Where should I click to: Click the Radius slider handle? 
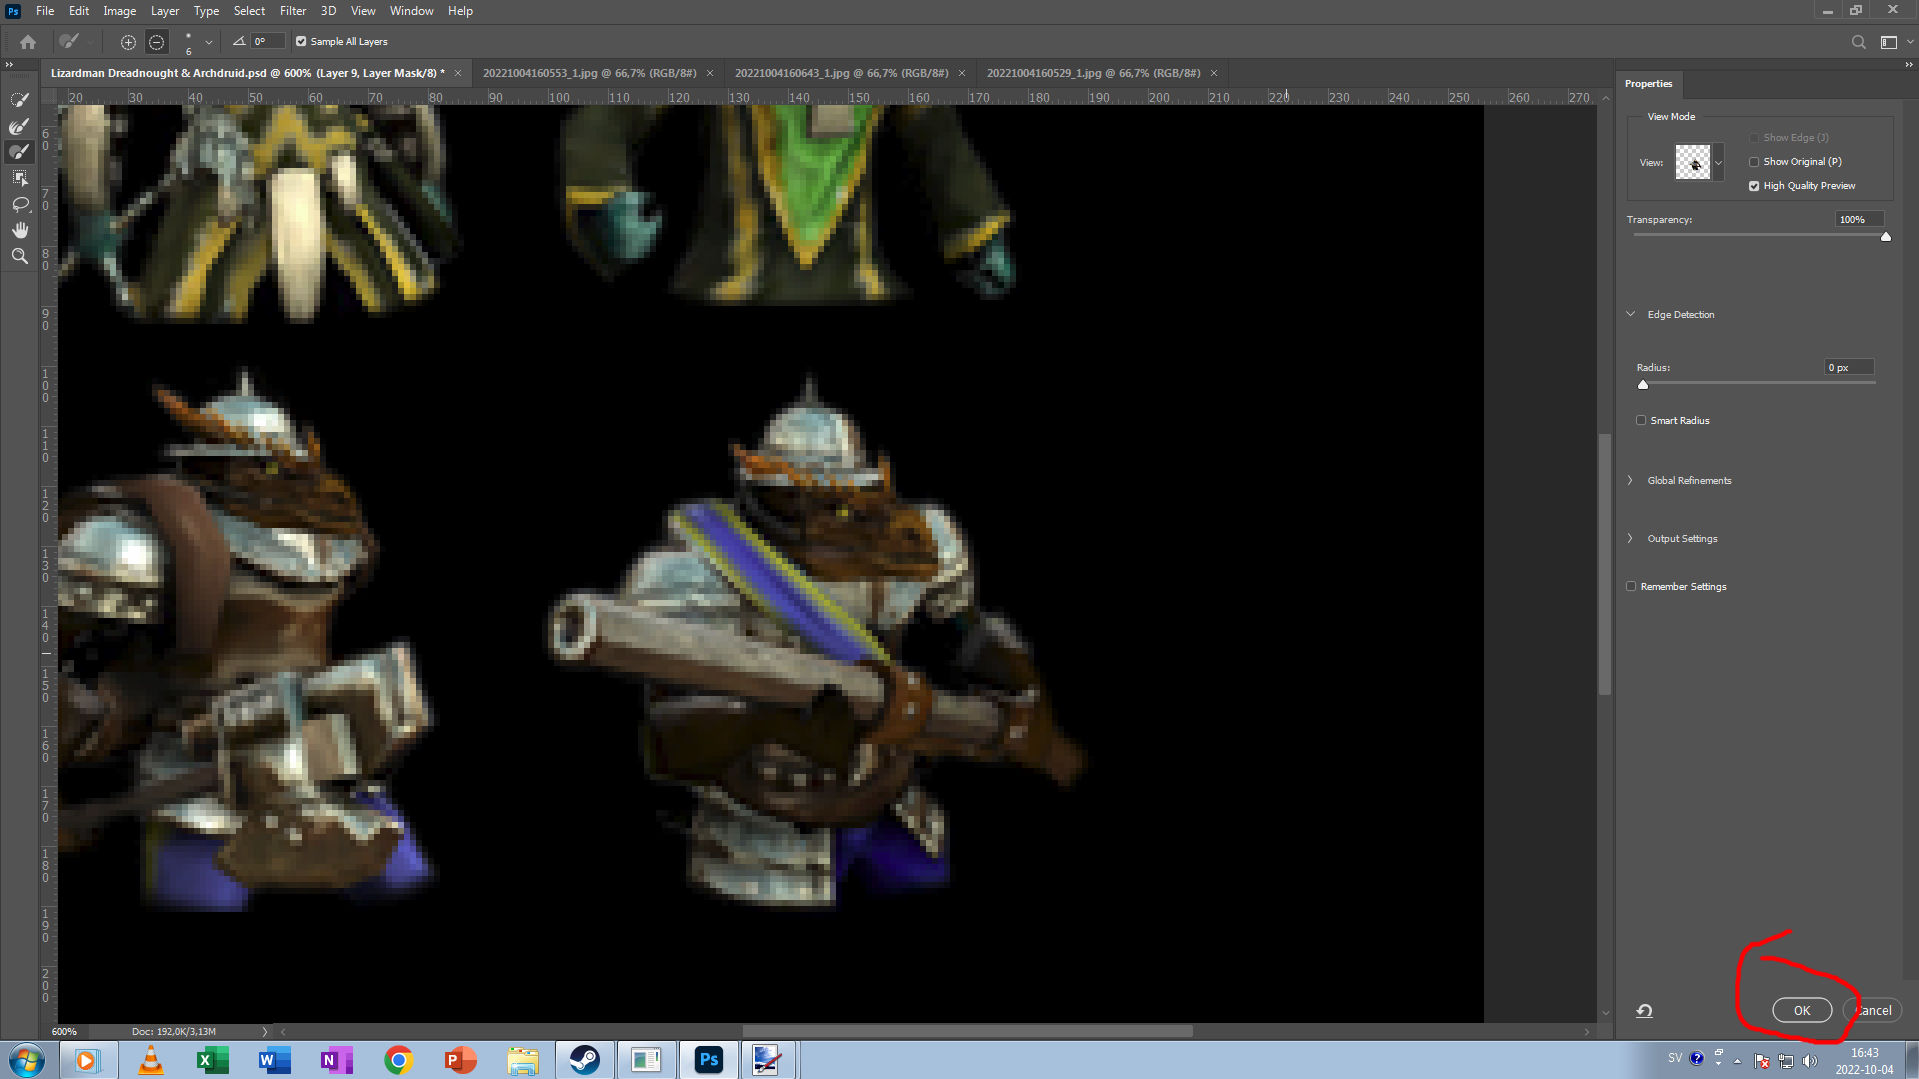(1643, 384)
